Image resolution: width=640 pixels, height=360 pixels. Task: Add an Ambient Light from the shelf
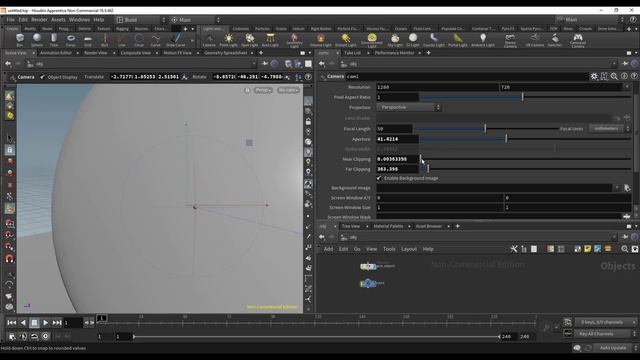click(483, 40)
